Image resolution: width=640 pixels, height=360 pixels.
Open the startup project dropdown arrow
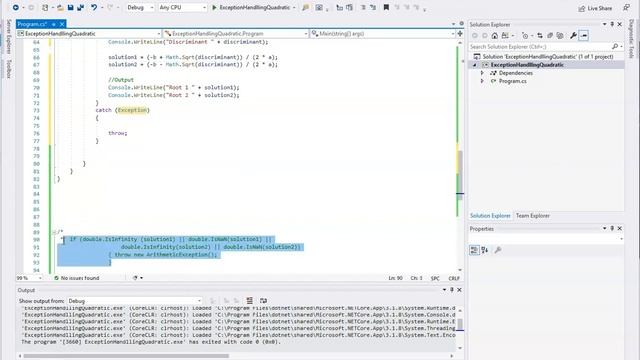[x=294, y=7]
